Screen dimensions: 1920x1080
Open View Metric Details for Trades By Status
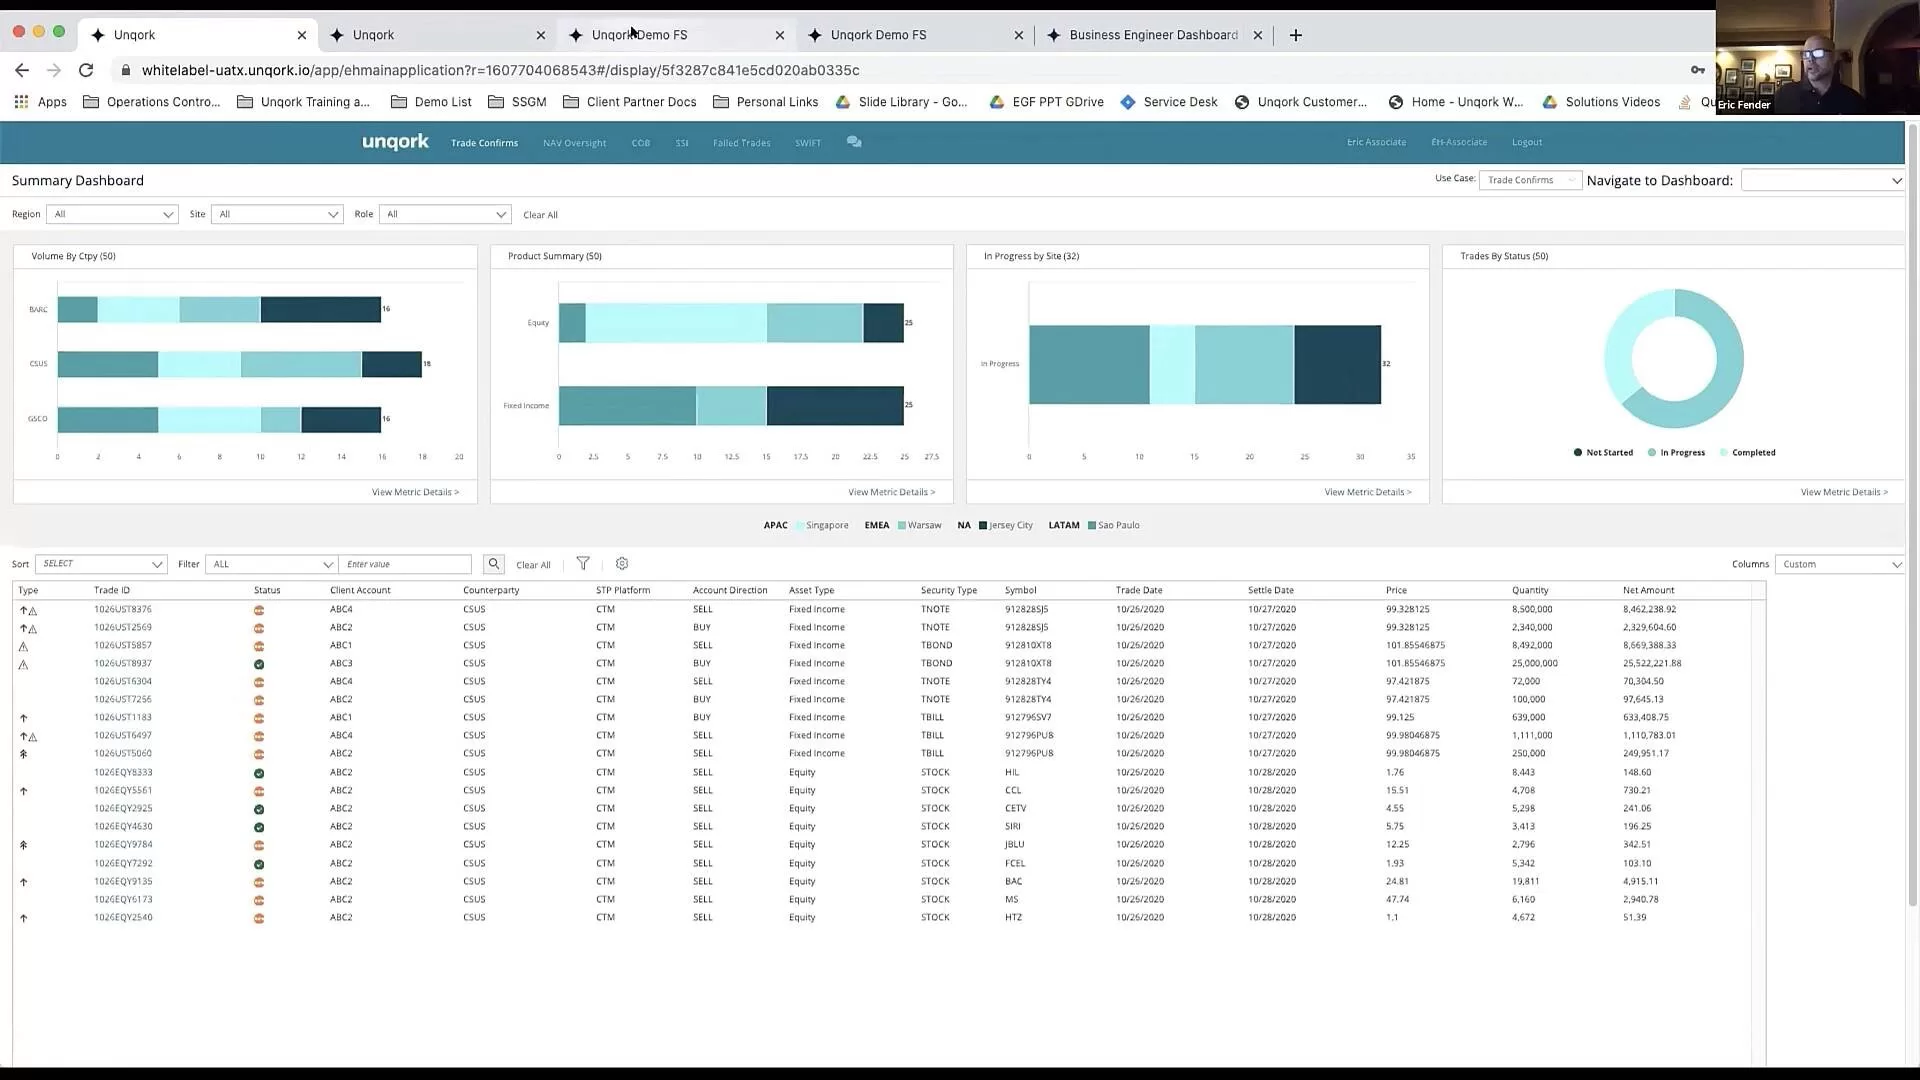click(x=1844, y=492)
